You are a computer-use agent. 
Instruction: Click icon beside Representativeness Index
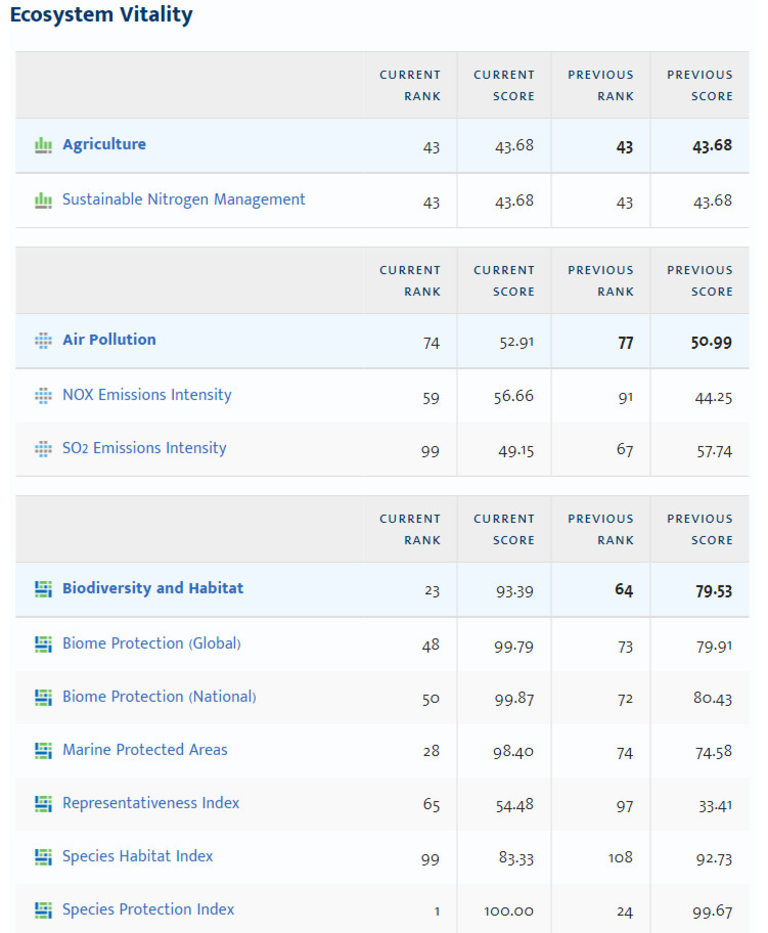(43, 803)
